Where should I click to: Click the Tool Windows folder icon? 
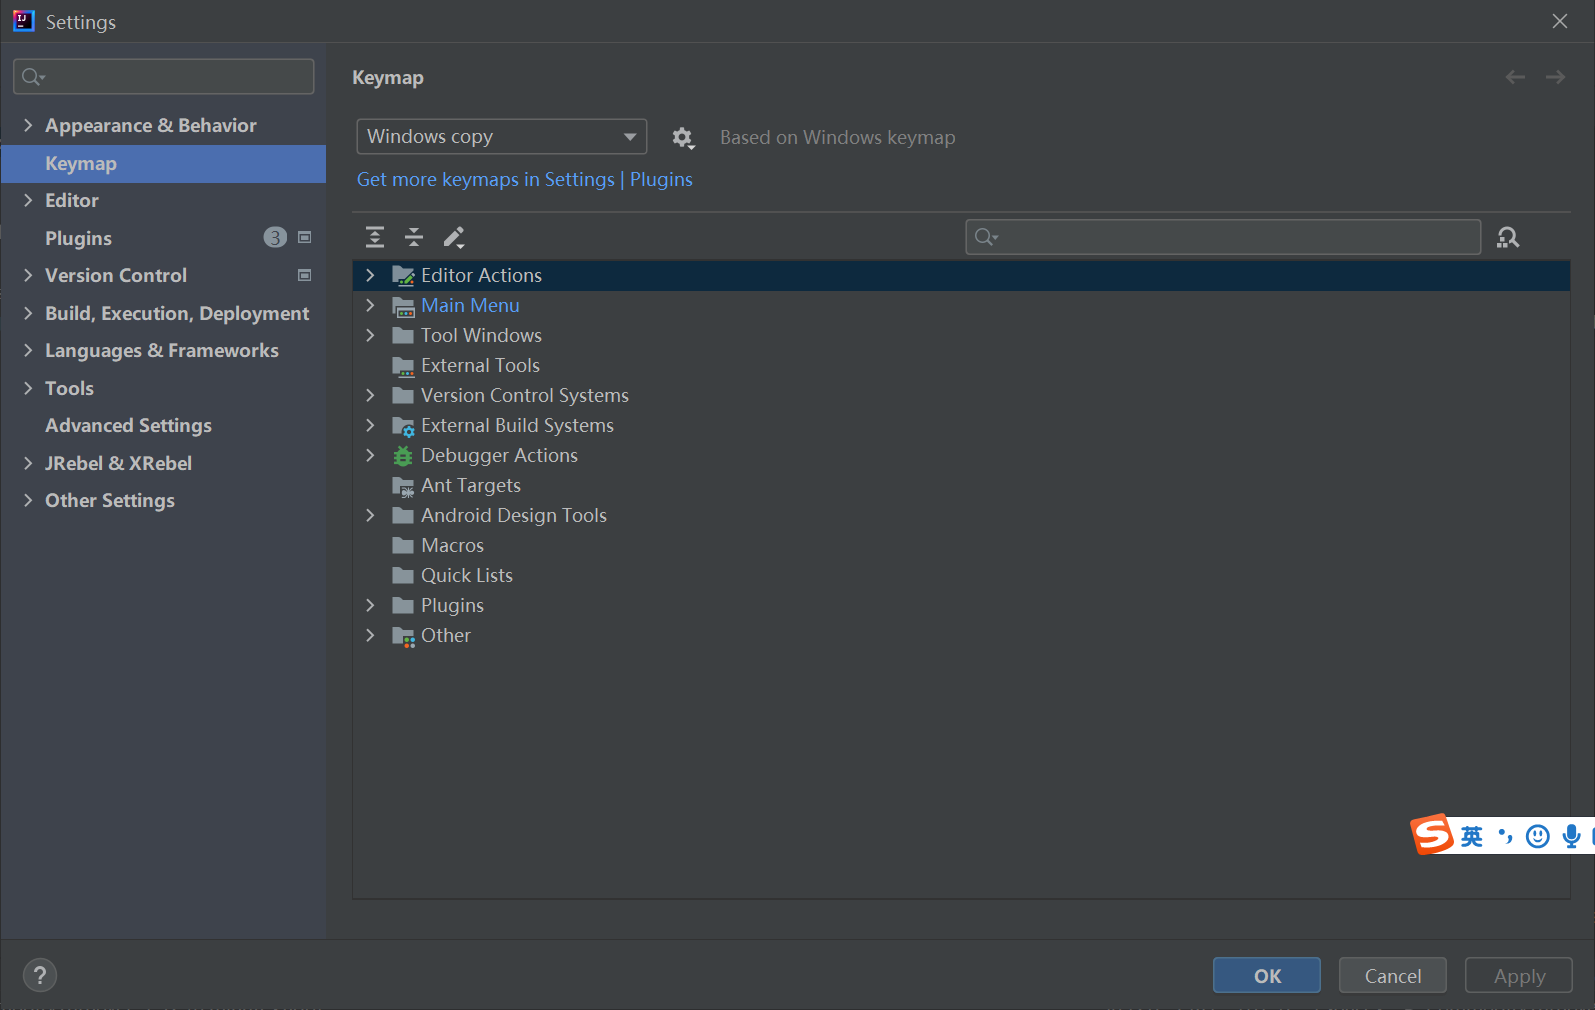click(403, 335)
